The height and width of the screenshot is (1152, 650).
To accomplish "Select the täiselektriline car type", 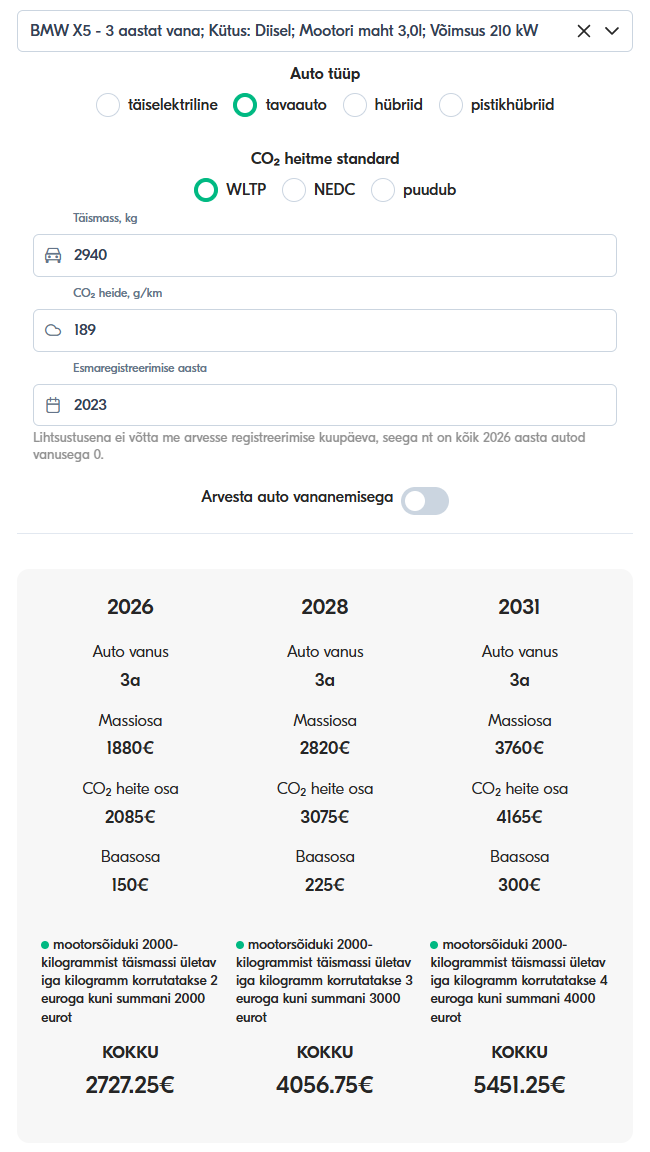I will (x=108, y=105).
